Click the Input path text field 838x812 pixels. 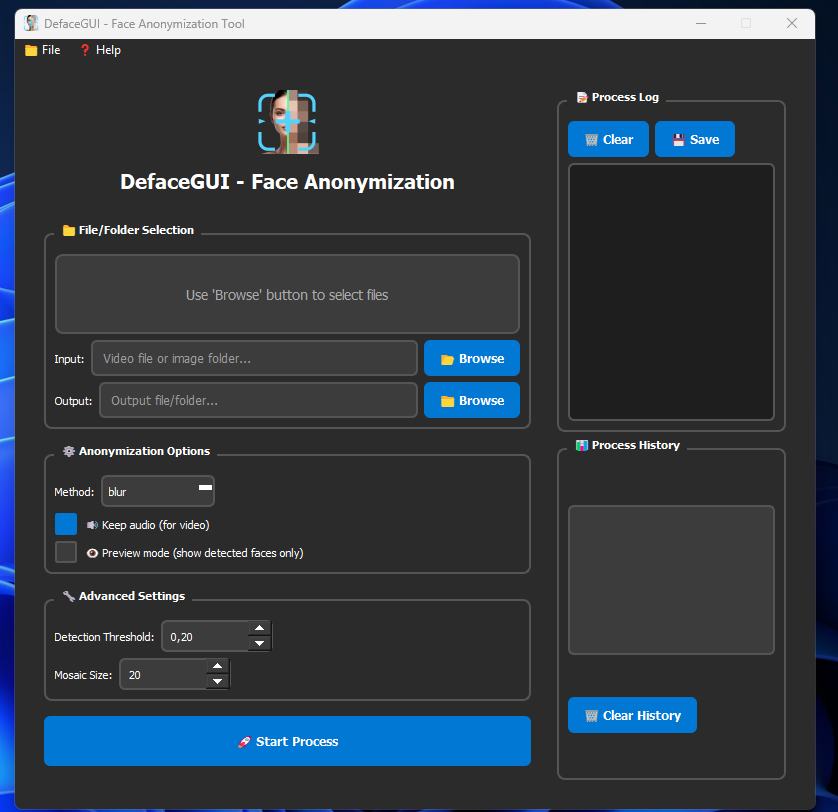point(254,358)
